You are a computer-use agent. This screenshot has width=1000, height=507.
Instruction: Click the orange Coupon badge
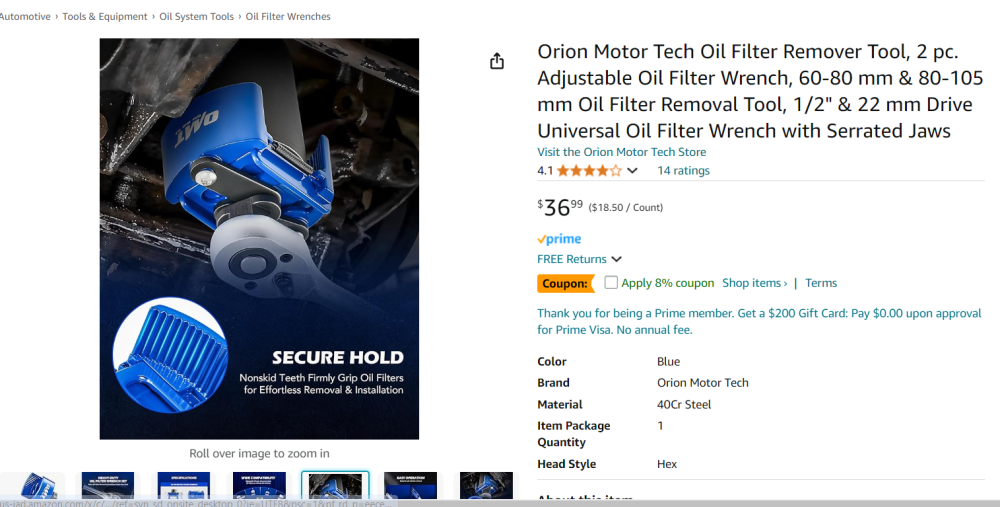(x=565, y=284)
